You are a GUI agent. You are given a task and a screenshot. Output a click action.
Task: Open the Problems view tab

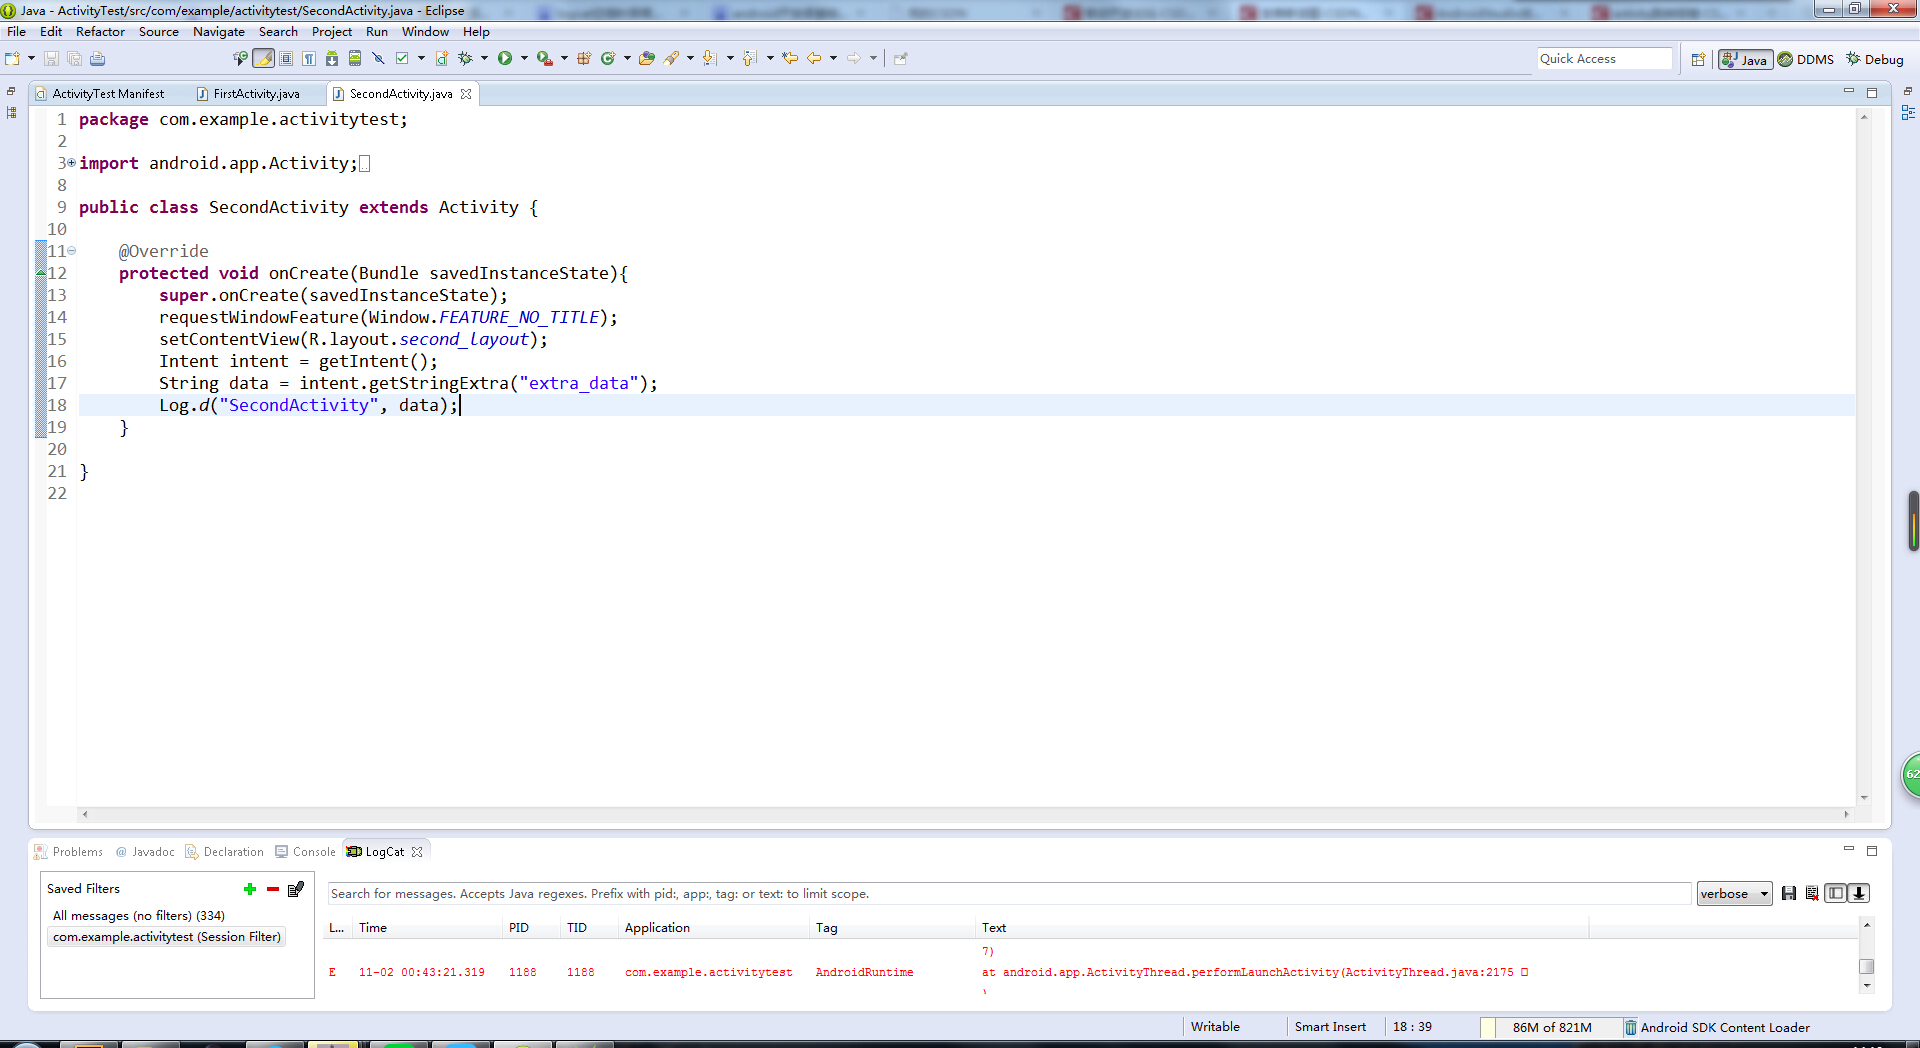68,852
